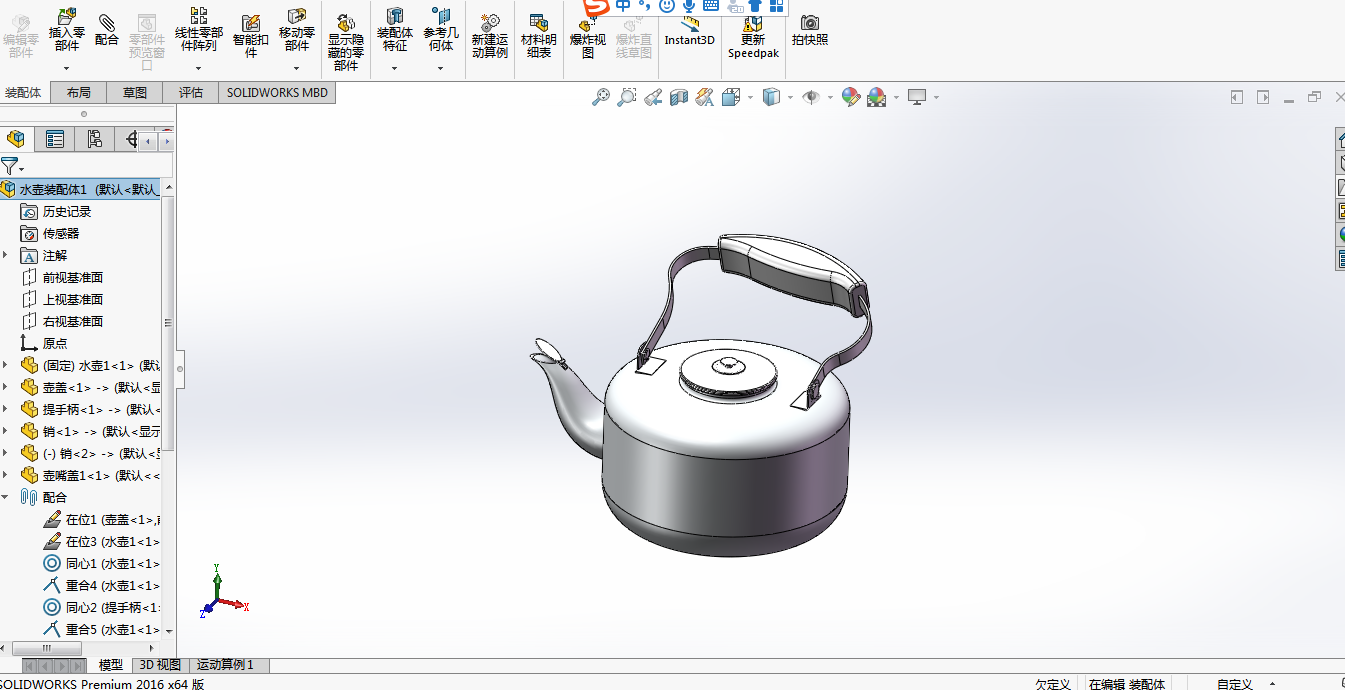This screenshot has width=1345, height=690.
Task: Open the PropertyManager tab icon
Action: pos(55,139)
